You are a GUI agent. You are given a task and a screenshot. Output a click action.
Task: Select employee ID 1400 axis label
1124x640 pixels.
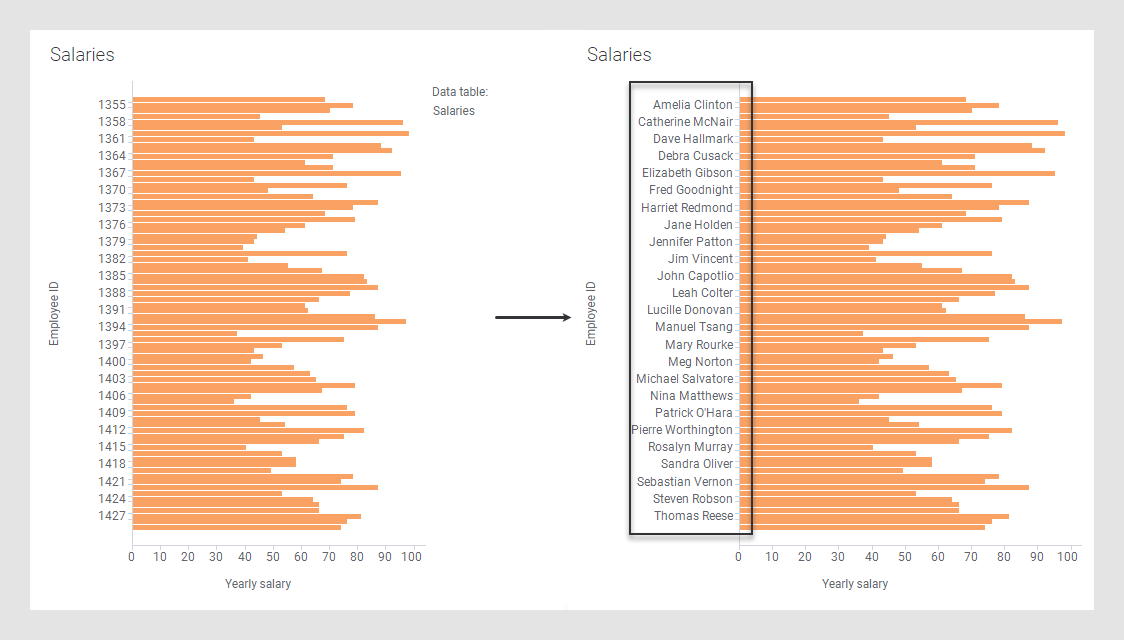[112, 361]
